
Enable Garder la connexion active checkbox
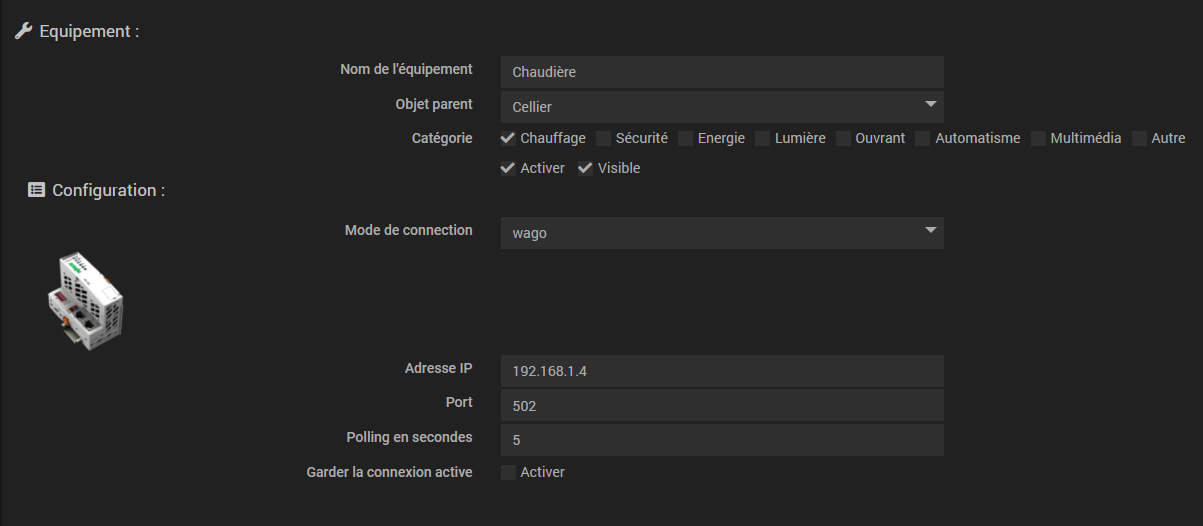508,472
